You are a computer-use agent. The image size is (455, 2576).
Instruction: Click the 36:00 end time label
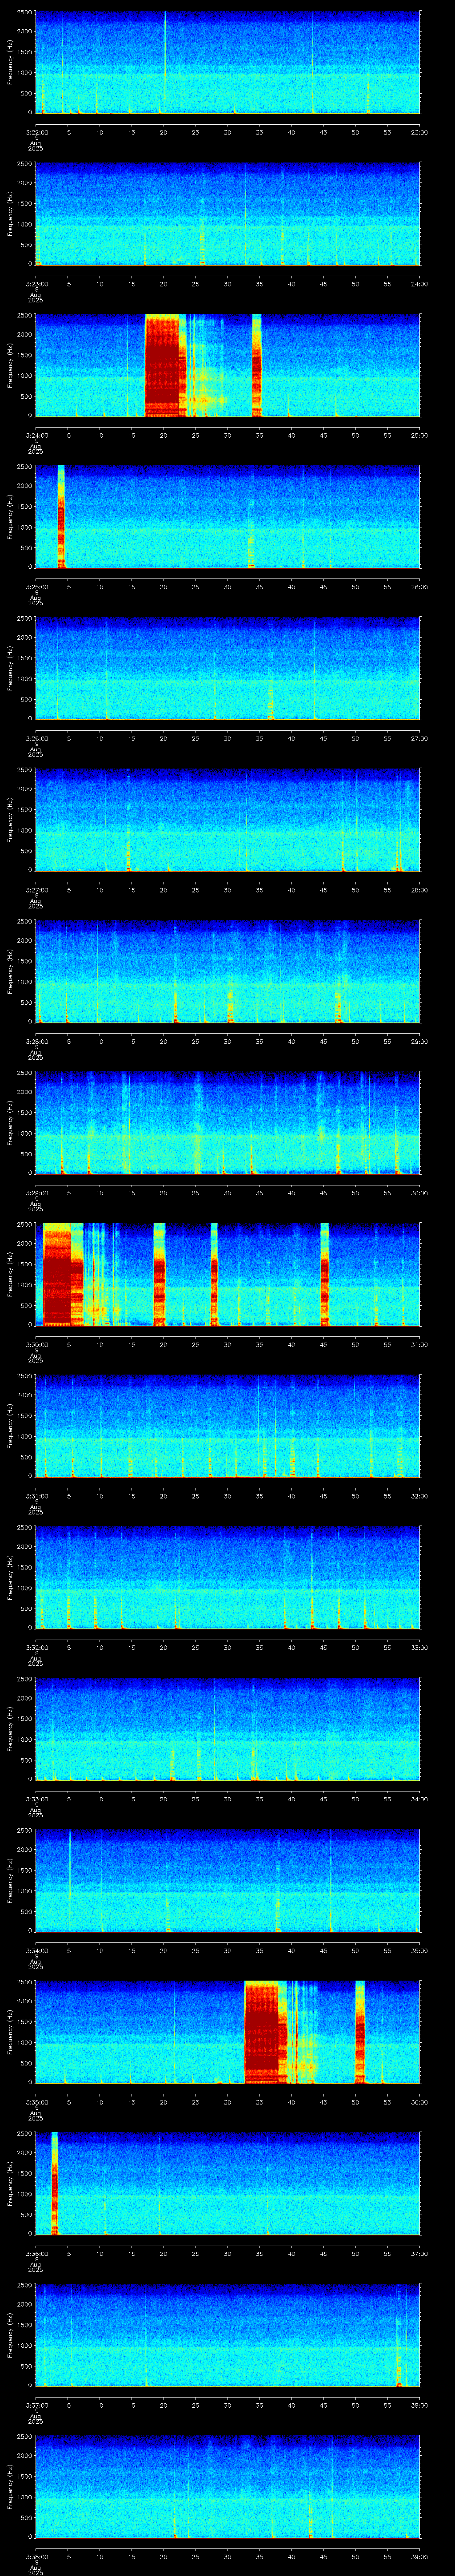(x=419, y=2102)
